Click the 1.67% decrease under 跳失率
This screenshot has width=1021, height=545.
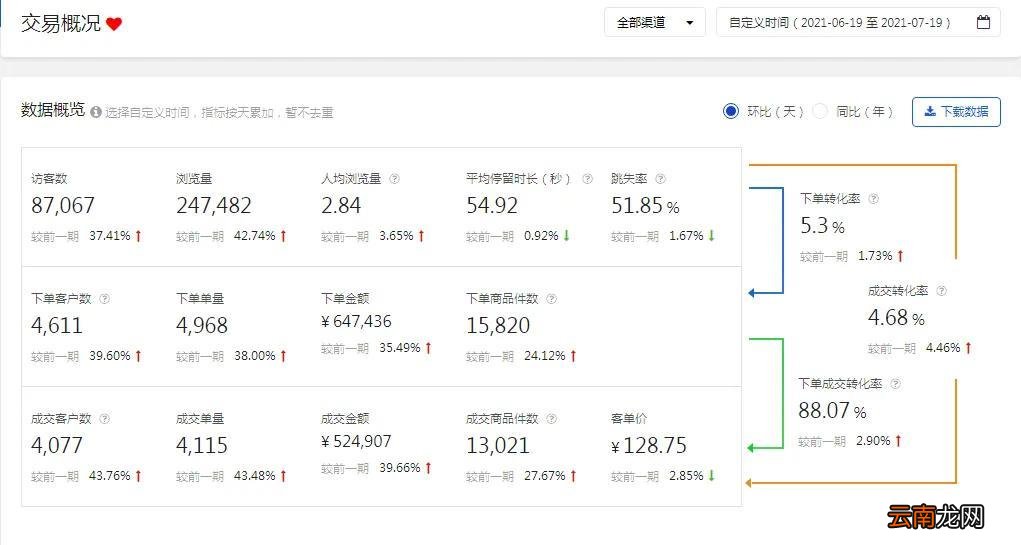click(x=692, y=236)
